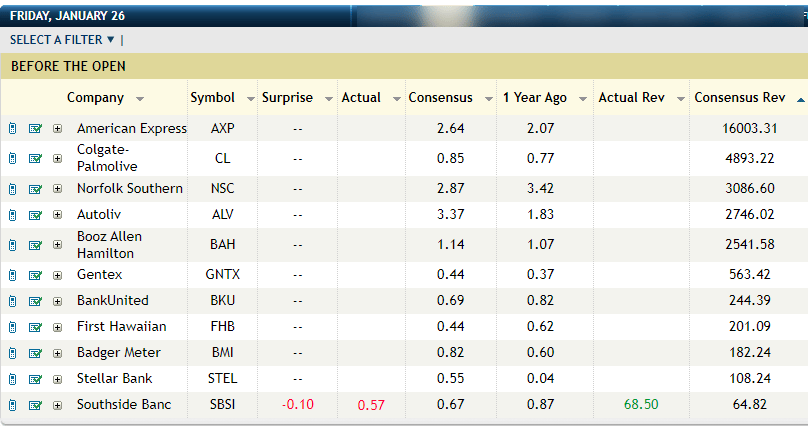Select the Autoliv consensus value 3.37

[451, 214]
